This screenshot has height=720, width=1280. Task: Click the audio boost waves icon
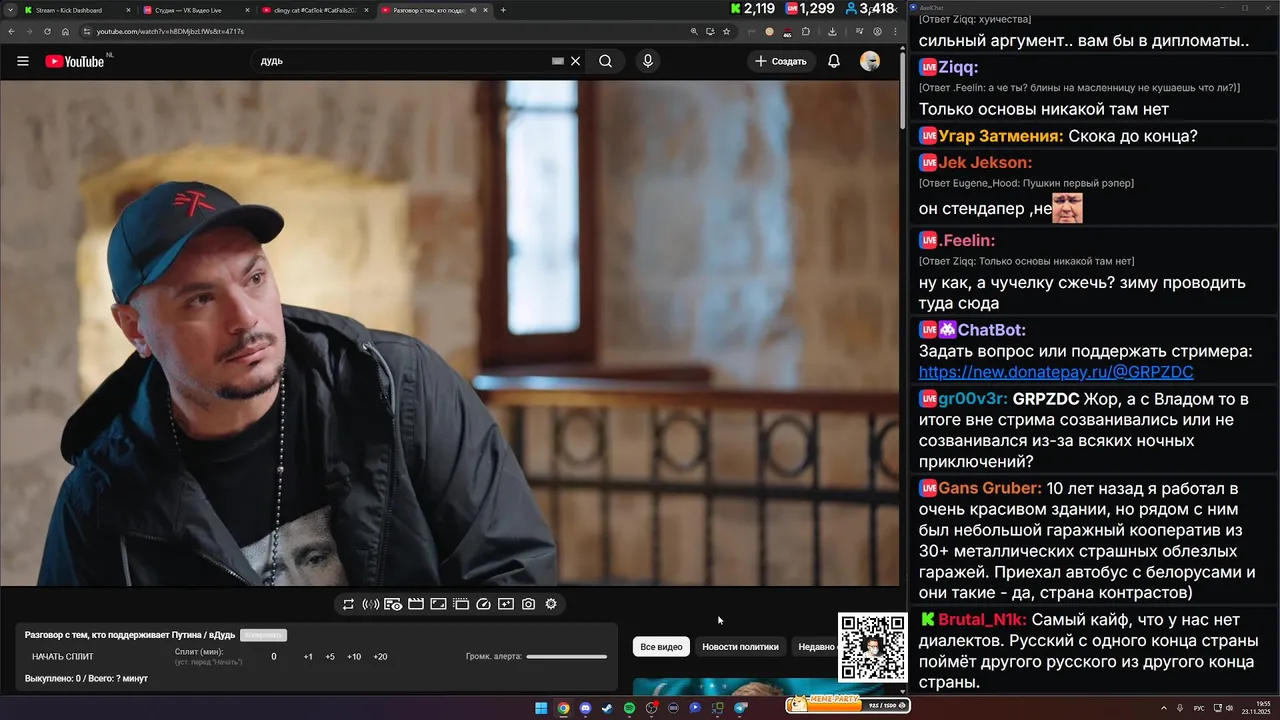click(370, 604)
